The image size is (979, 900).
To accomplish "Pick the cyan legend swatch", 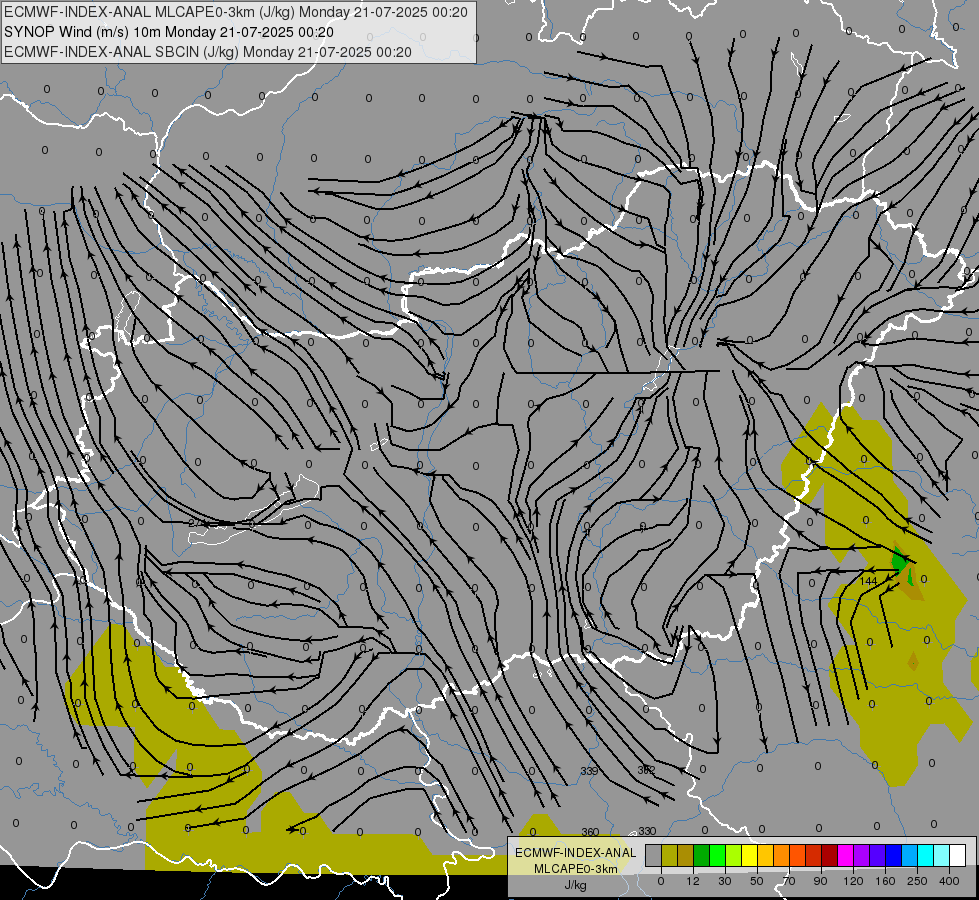I will click(925, 855).
